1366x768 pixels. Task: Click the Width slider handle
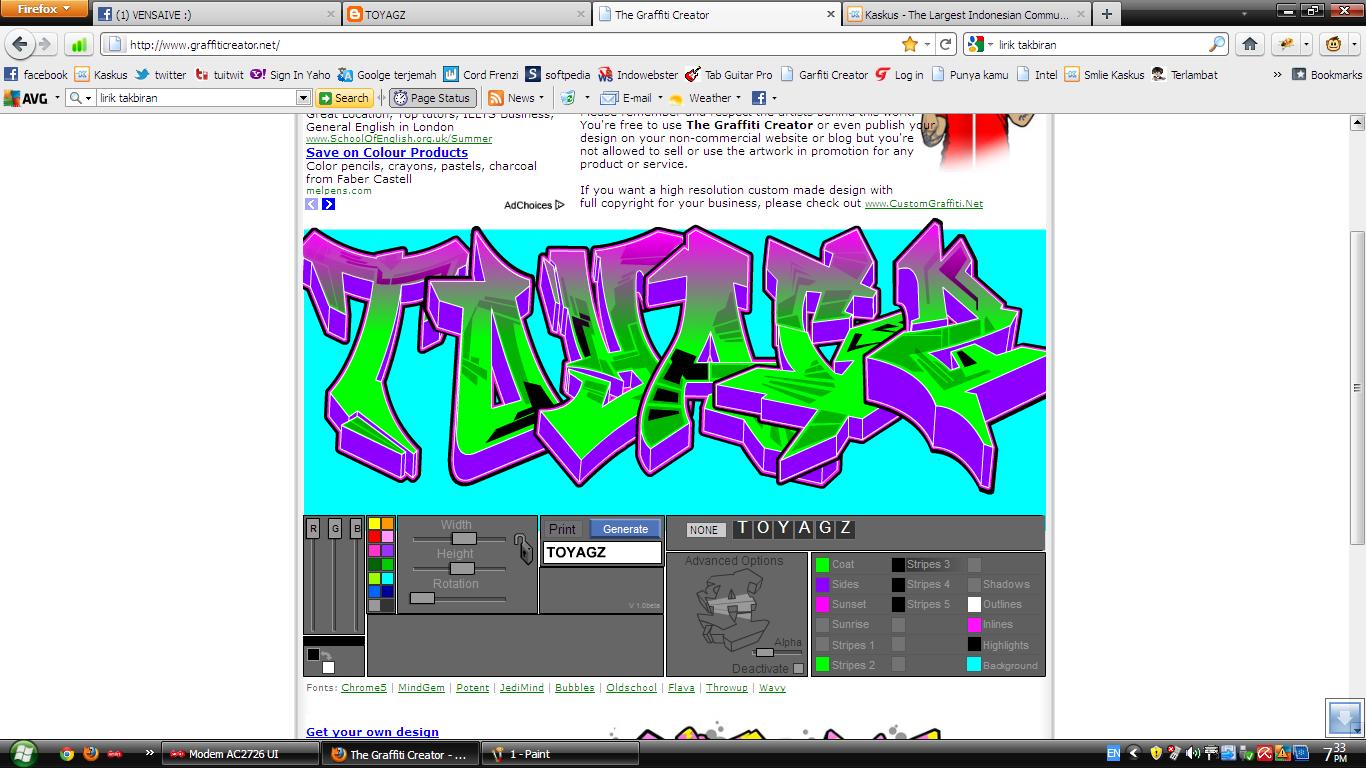(x=464, y=538)
